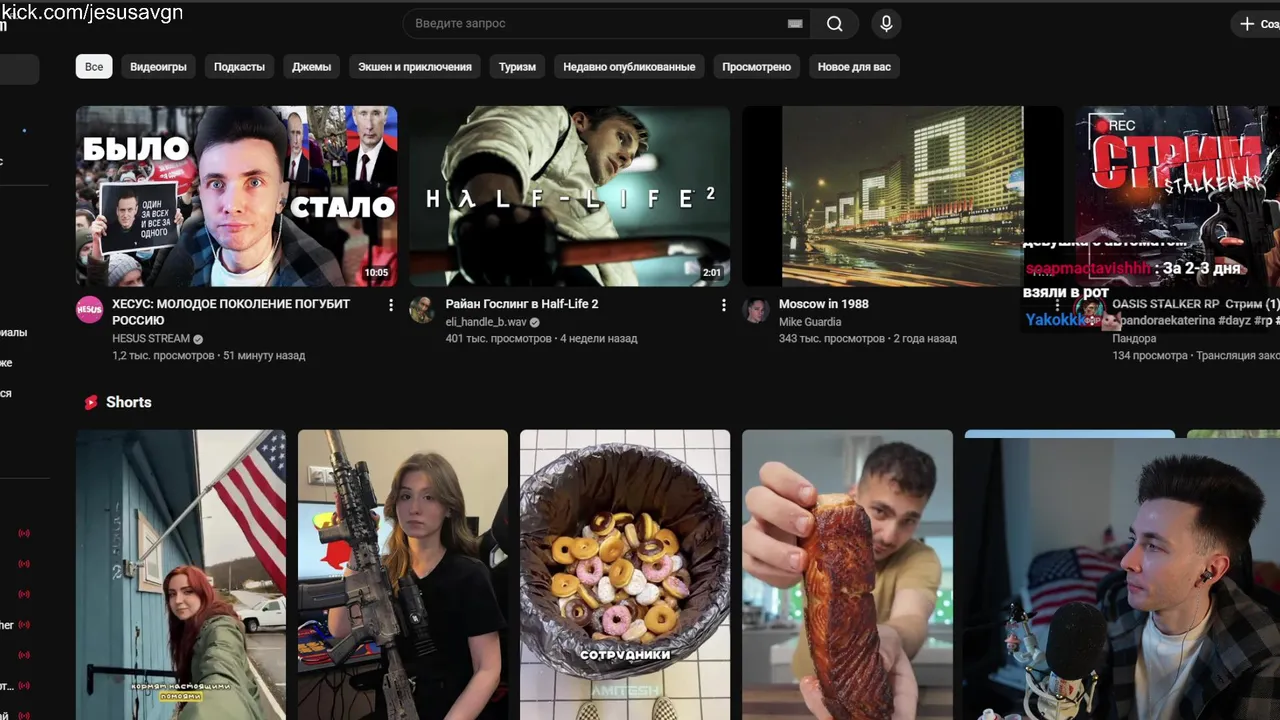Select the 'Видеоигры' filter chip
The image size is (1280, 720).
(x=158, y=67)
